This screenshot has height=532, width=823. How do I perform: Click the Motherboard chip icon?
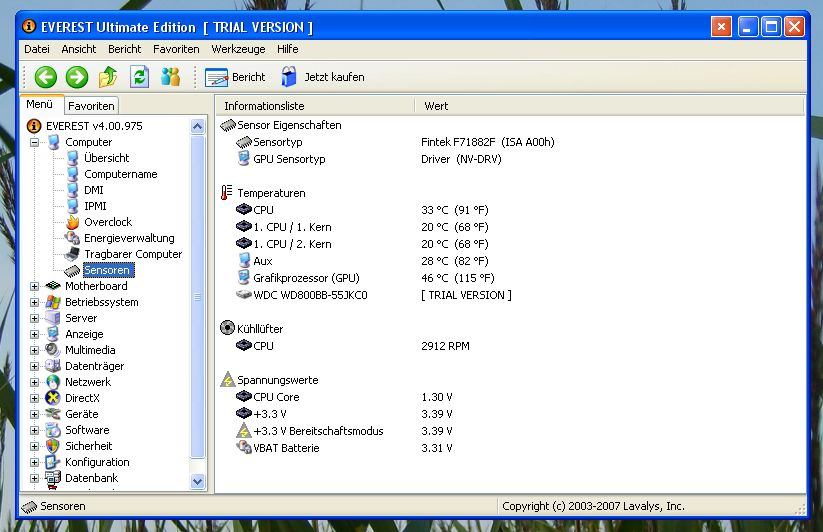coord(53,286)
